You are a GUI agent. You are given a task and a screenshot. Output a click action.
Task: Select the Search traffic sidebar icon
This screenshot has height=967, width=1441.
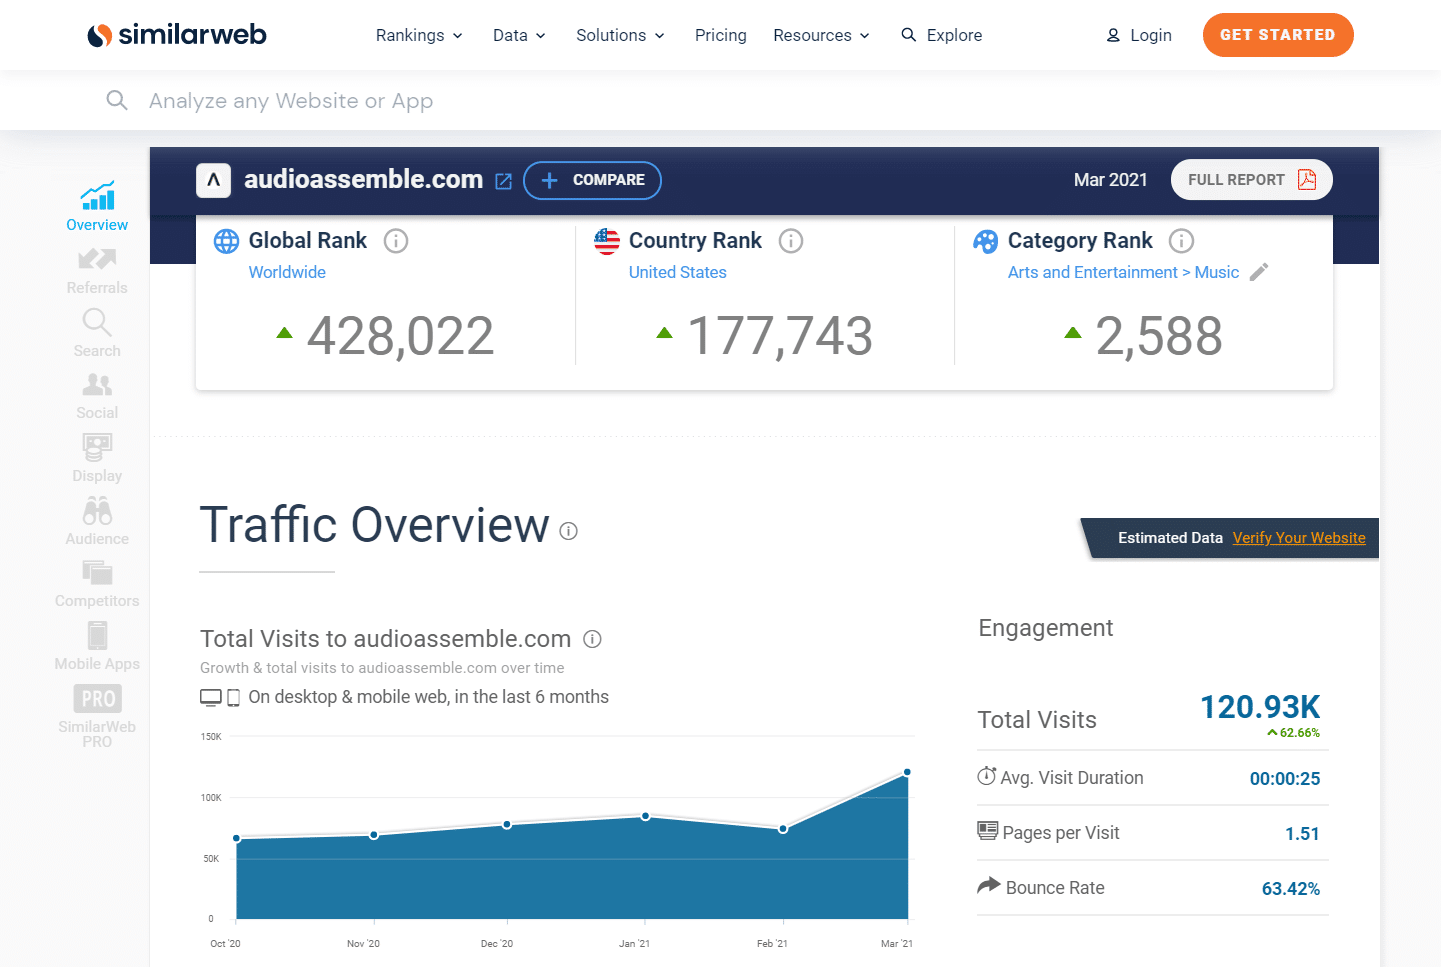click(x=96, y=333)
